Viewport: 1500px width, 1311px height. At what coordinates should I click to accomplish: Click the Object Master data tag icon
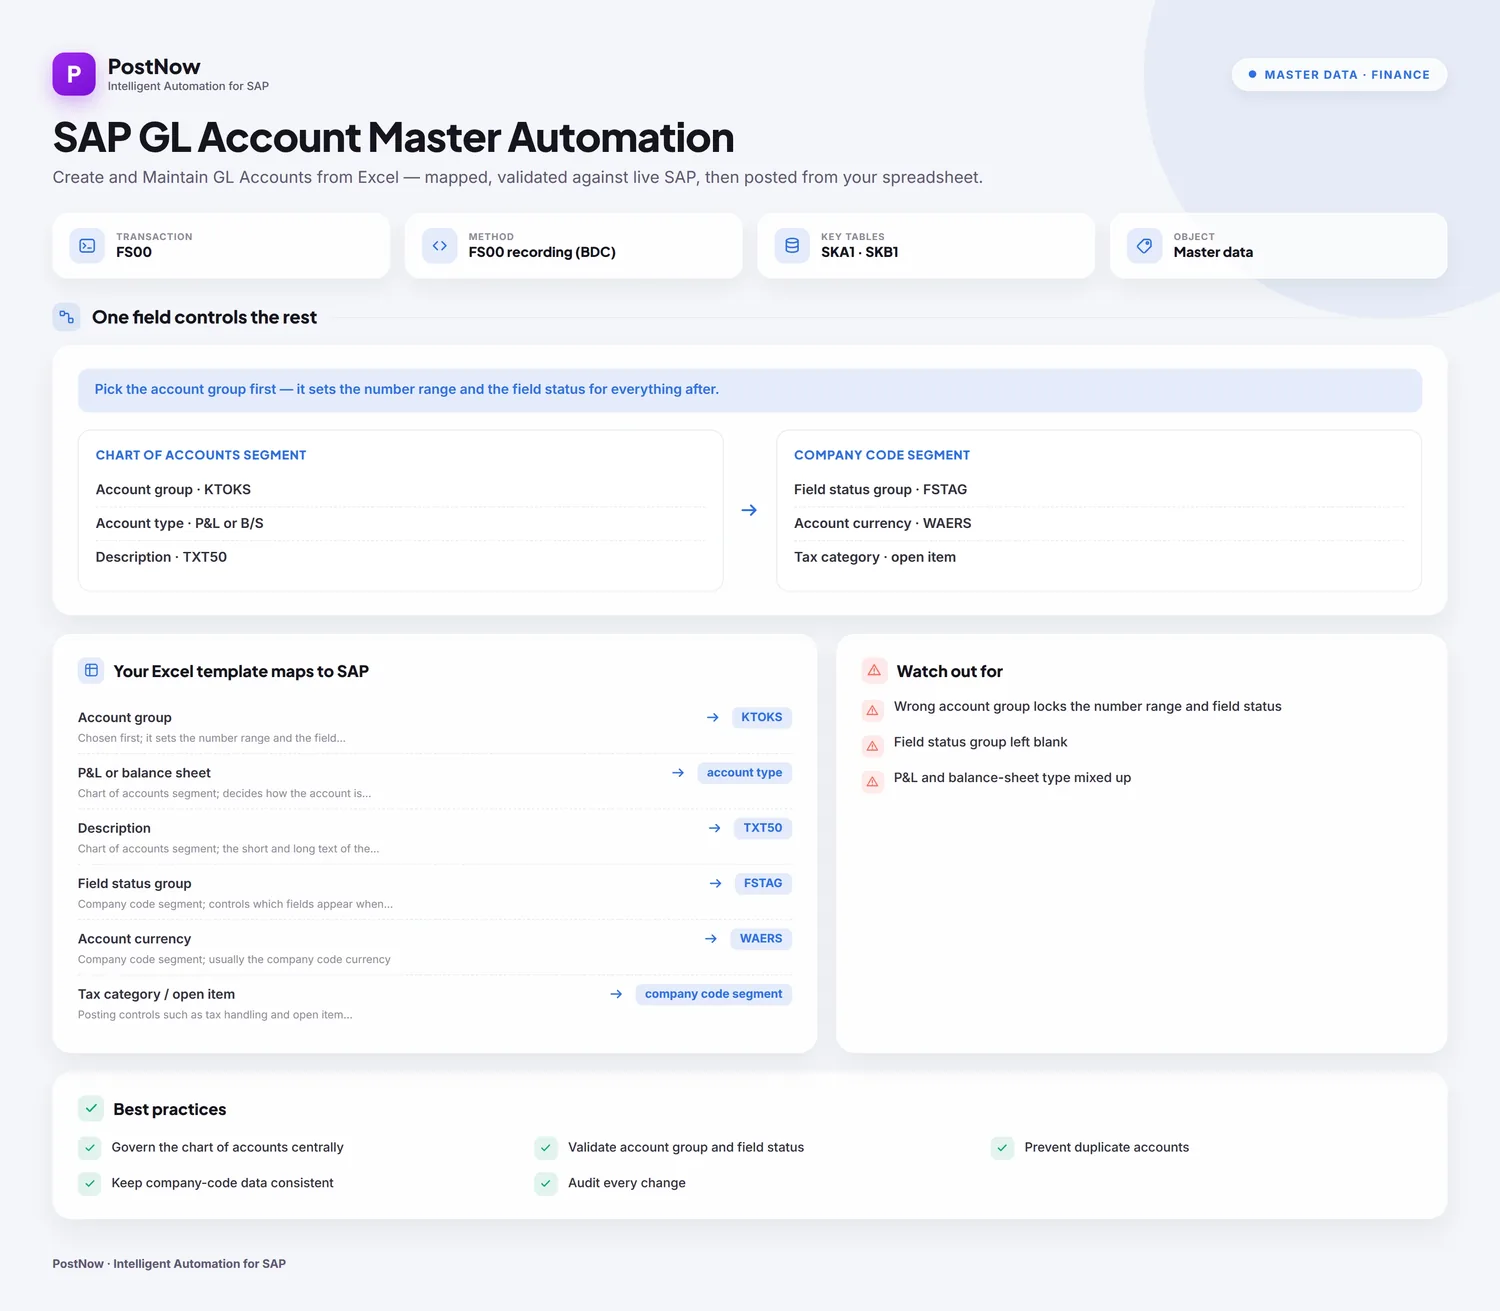coord(1144,245)
